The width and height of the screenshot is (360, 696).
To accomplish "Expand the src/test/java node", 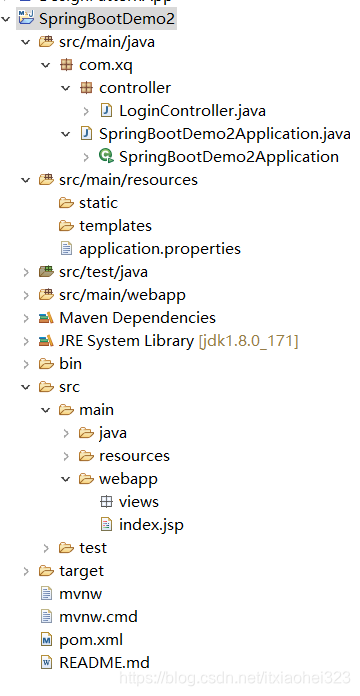I will point(26,272).
